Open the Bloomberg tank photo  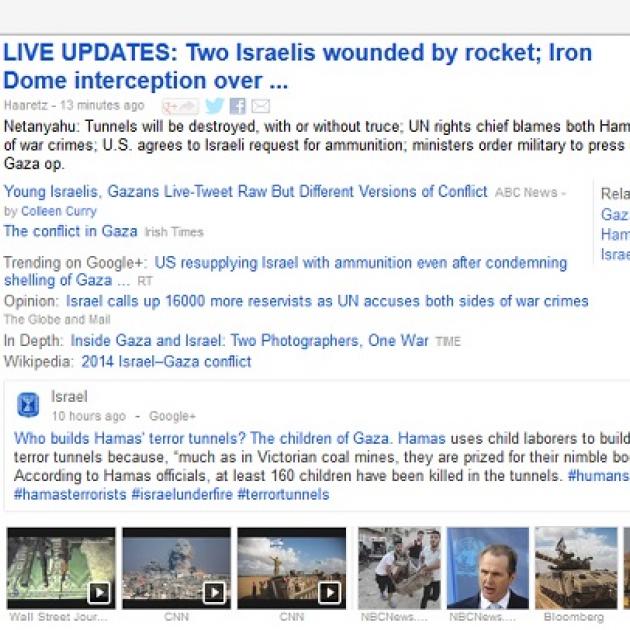(x=576, y=568)
